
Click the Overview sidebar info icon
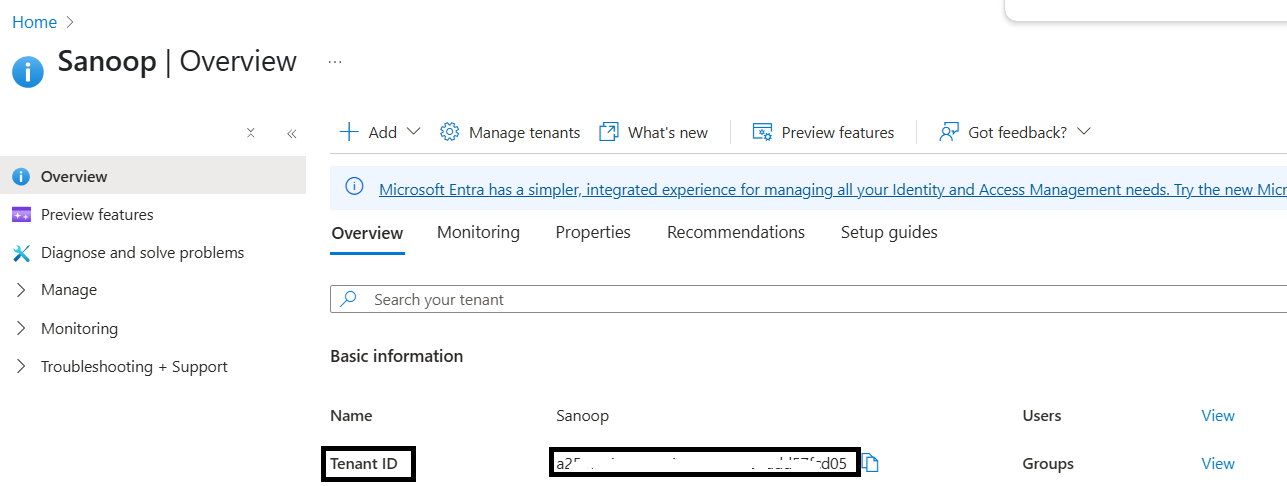tap(21, 176)
